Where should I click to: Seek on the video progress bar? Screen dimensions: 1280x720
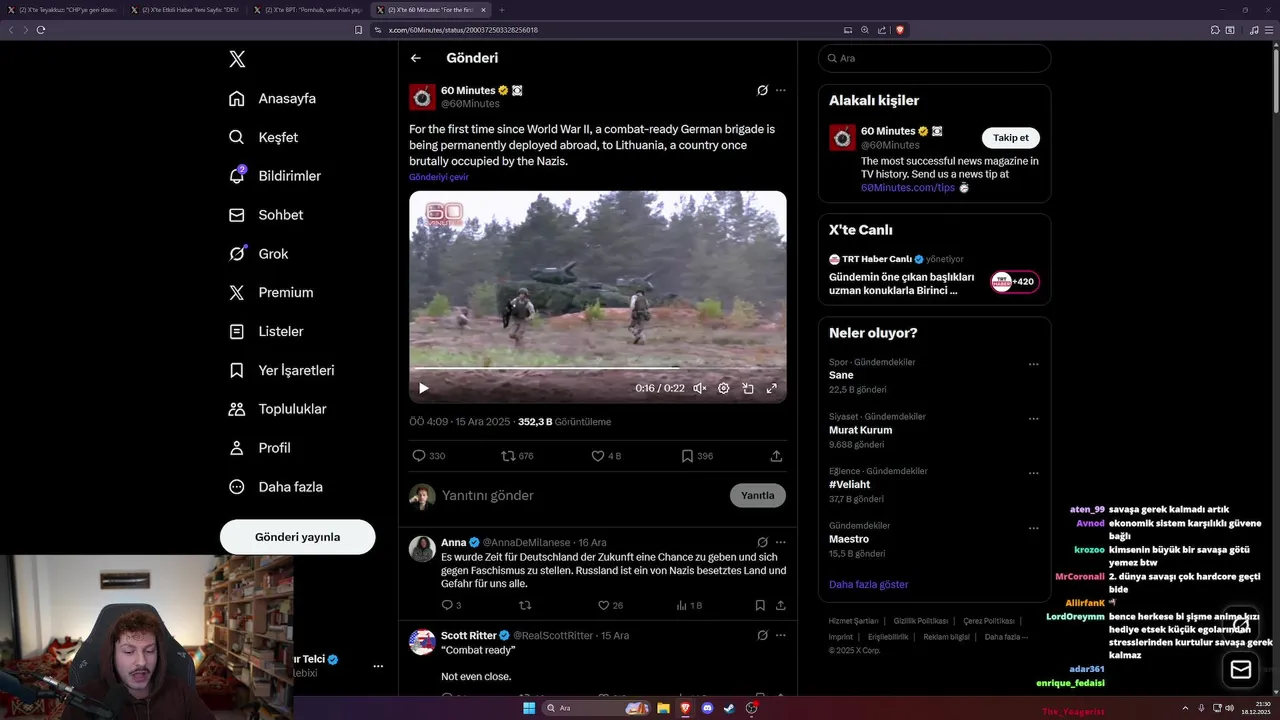tap(598, 368)
